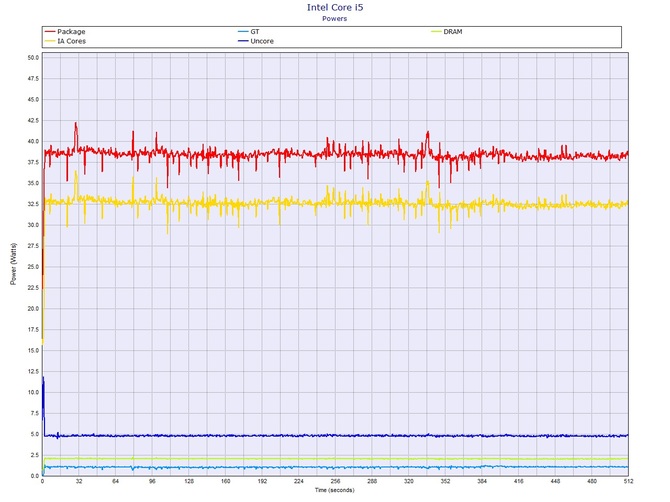Click the 32 tick on the time axis
The image size is (670, 502).
[79, 481]
